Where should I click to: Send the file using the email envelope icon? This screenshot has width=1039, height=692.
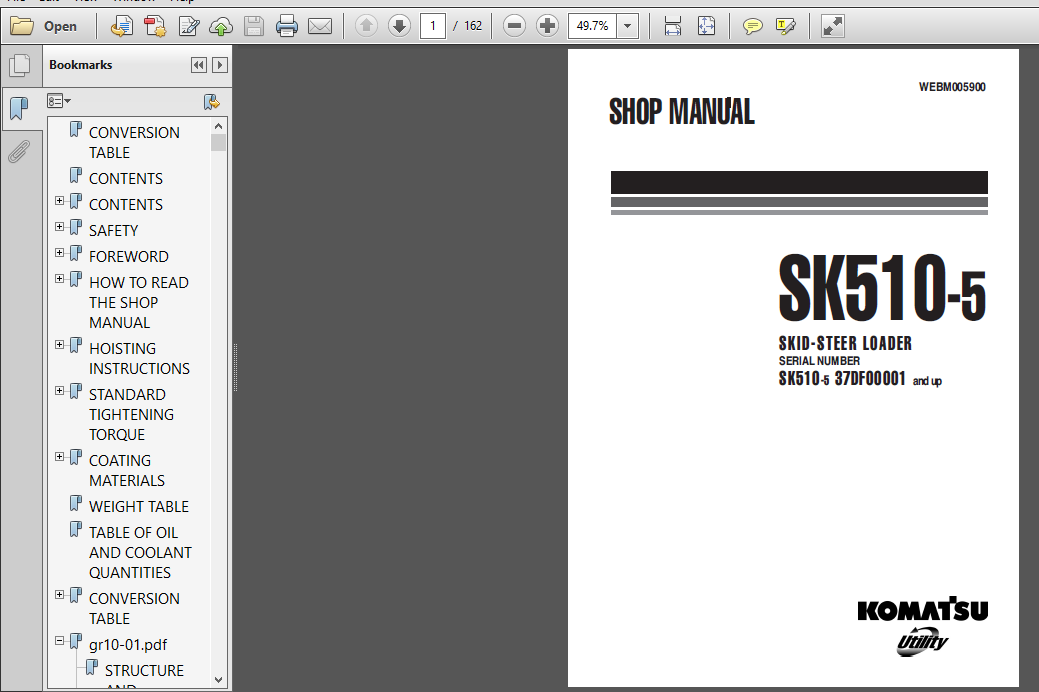[320, 27]
